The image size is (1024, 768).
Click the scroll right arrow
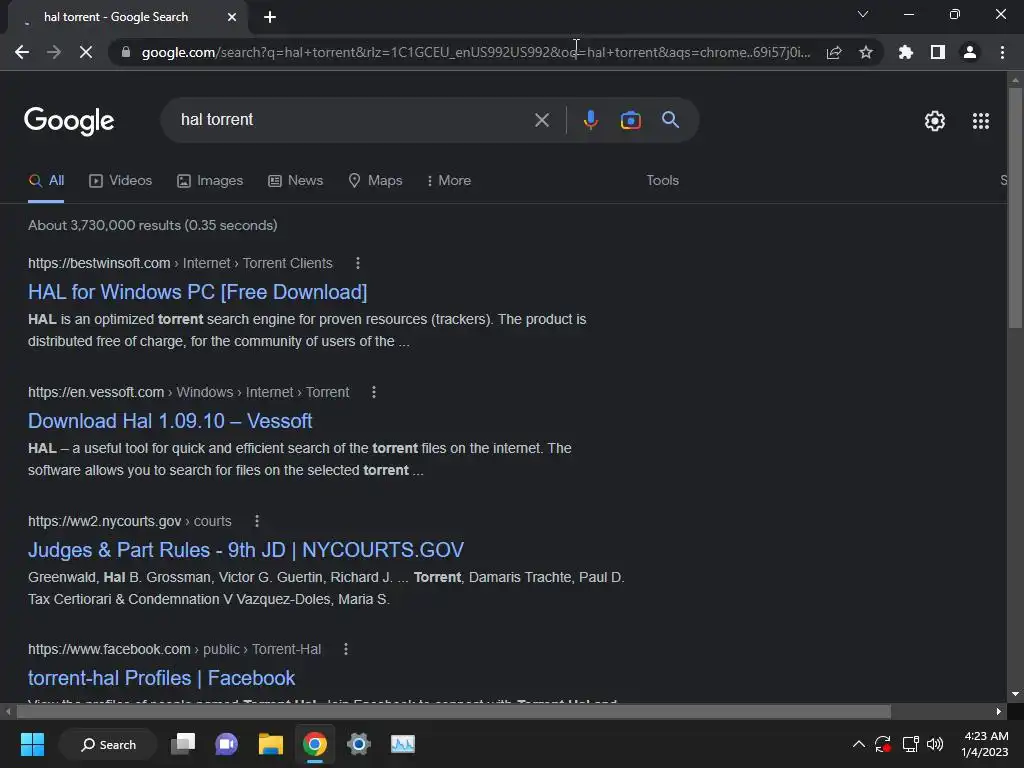(x=999, y=711)
